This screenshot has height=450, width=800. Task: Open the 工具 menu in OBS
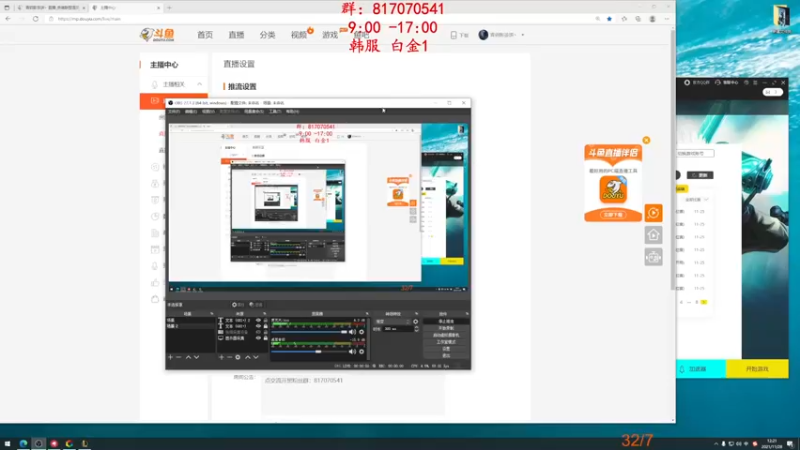click(275, 111)
